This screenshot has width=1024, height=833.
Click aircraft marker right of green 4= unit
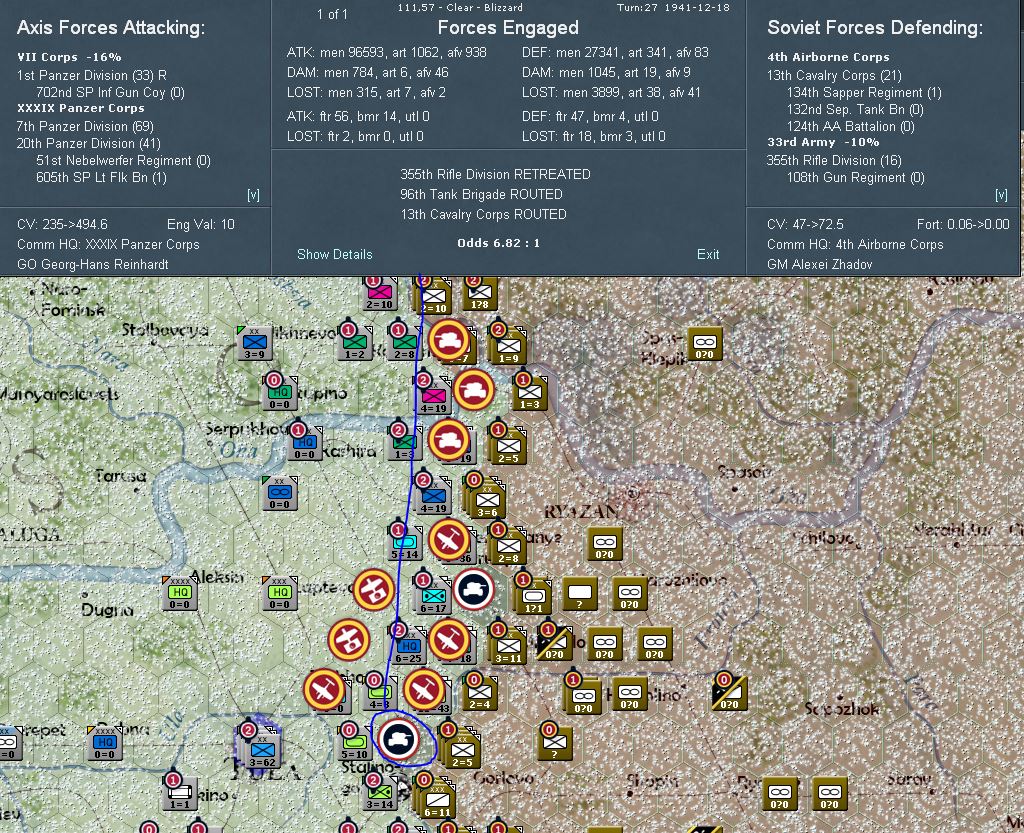point(424,689)
